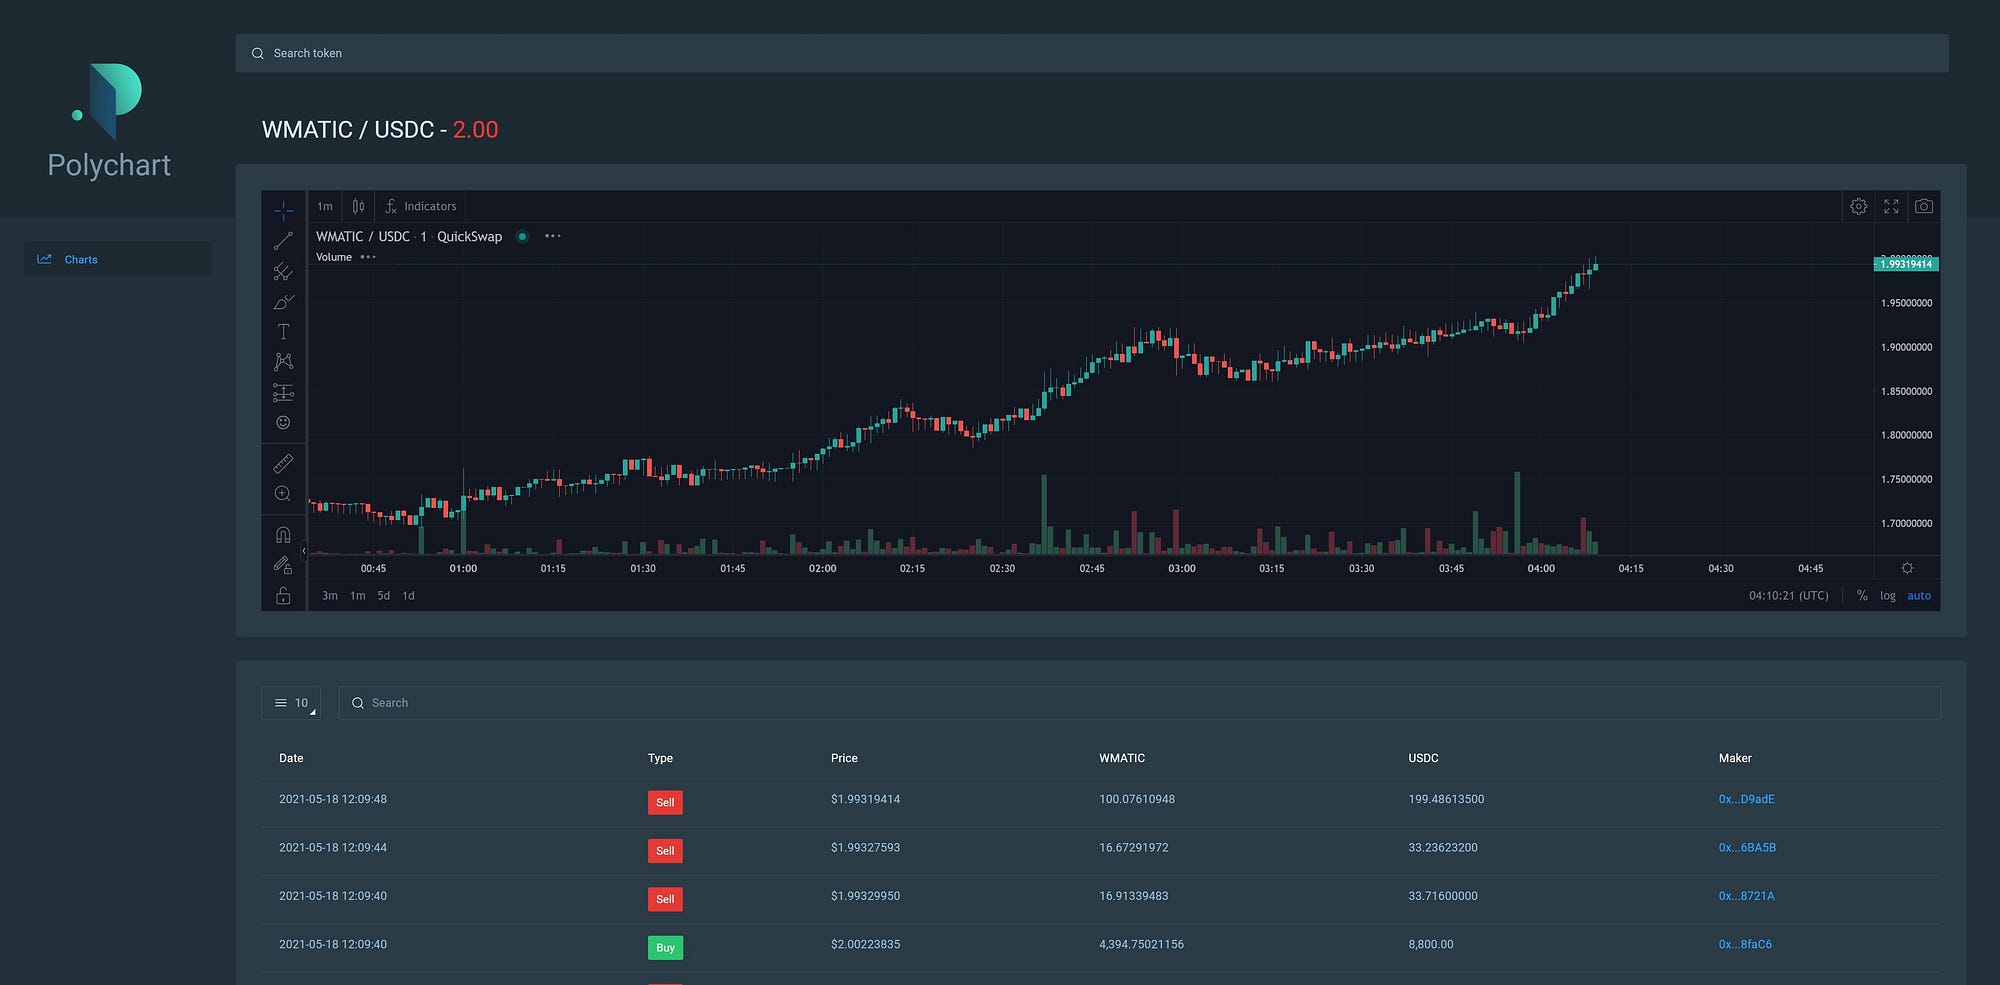This screenshot has width=2000, height=985.
Task: Open the pitchfork tools
Action: click(x=283, y=271)
